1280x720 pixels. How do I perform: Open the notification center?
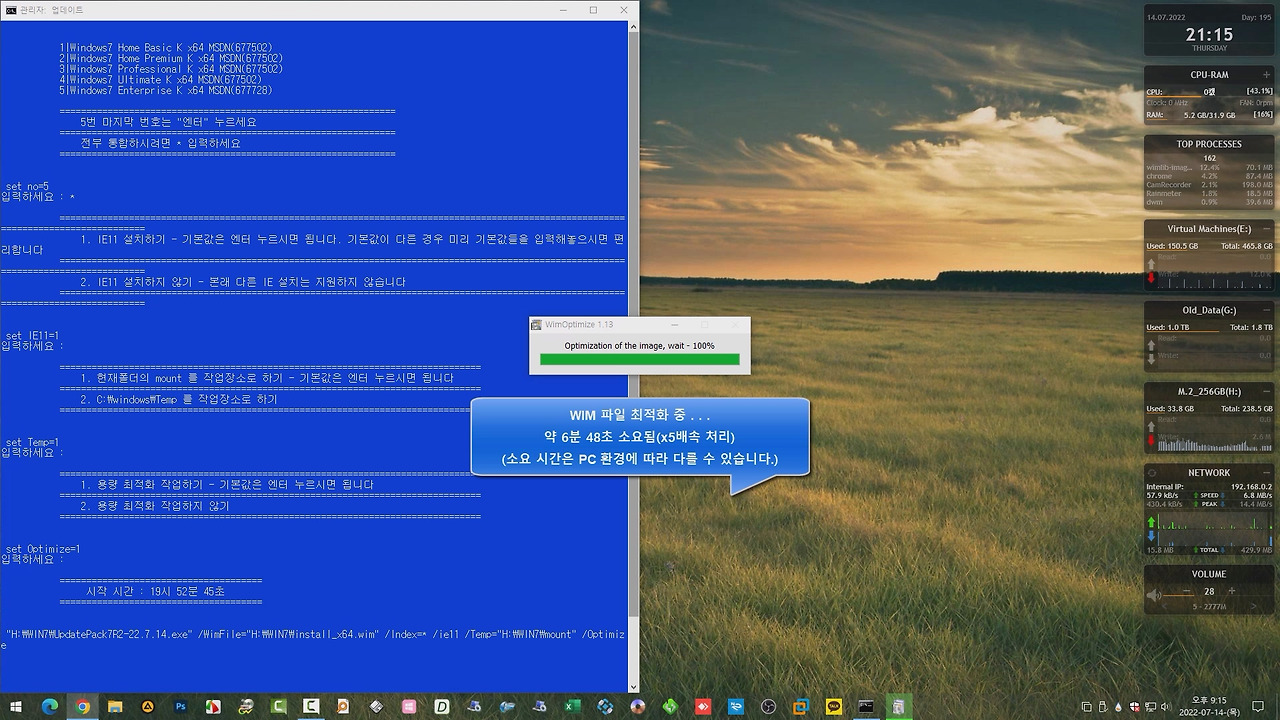tap(1258, 707)
